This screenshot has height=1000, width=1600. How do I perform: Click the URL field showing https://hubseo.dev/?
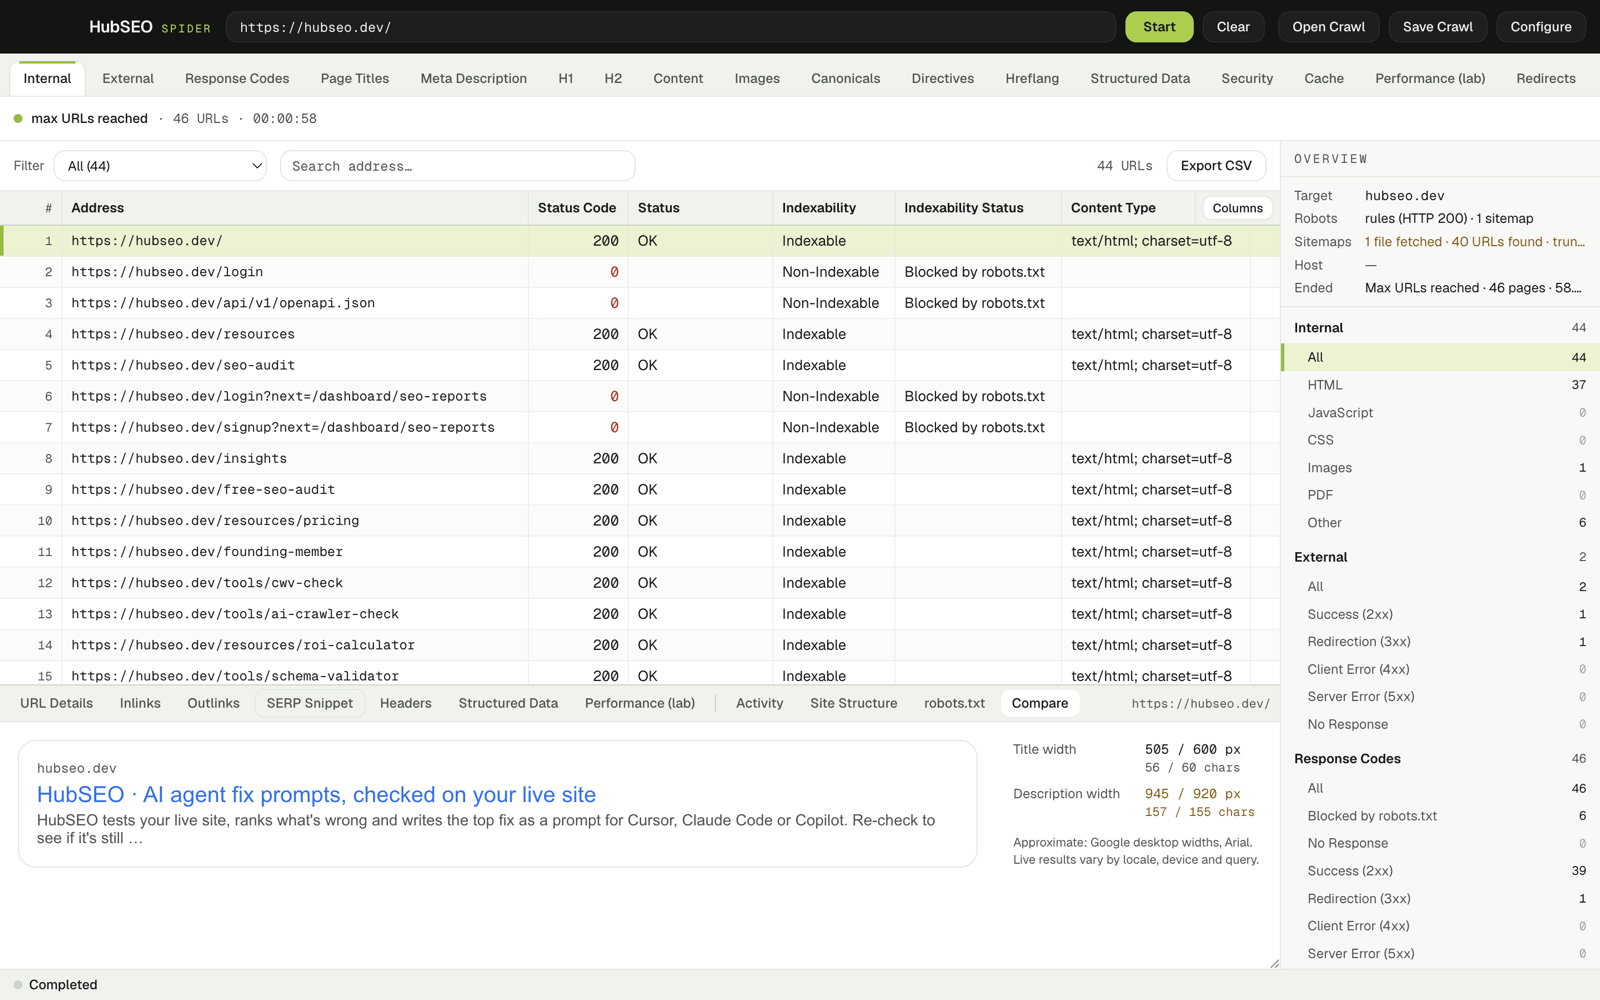coord(670,27)
